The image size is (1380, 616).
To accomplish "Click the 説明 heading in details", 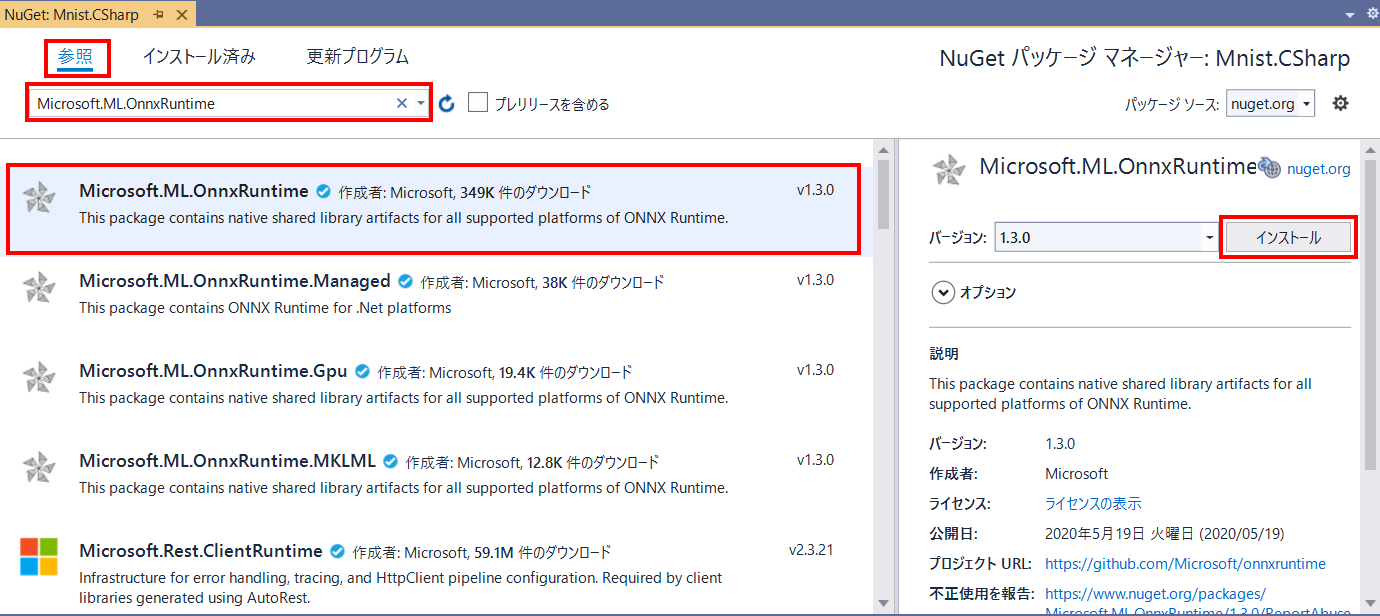I will click(x=943, y=354).
